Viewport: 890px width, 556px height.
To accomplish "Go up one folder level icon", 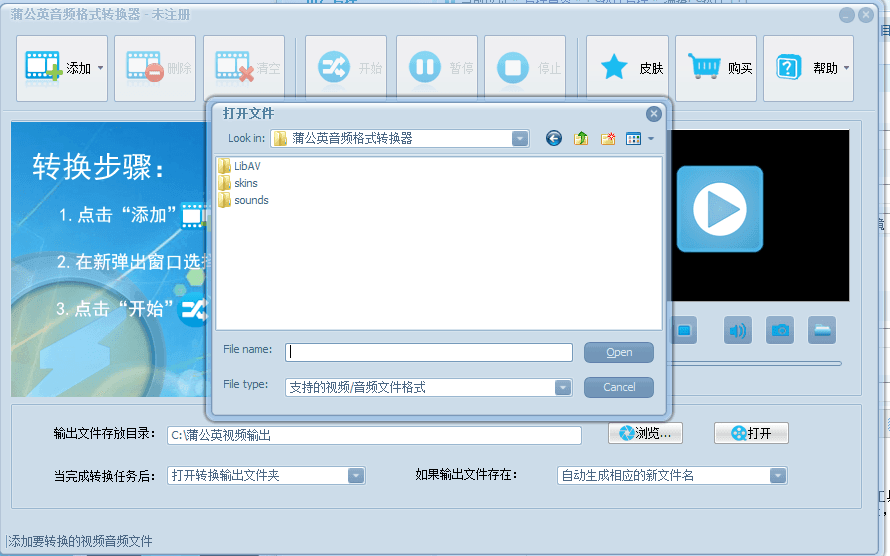I will 581,138.
